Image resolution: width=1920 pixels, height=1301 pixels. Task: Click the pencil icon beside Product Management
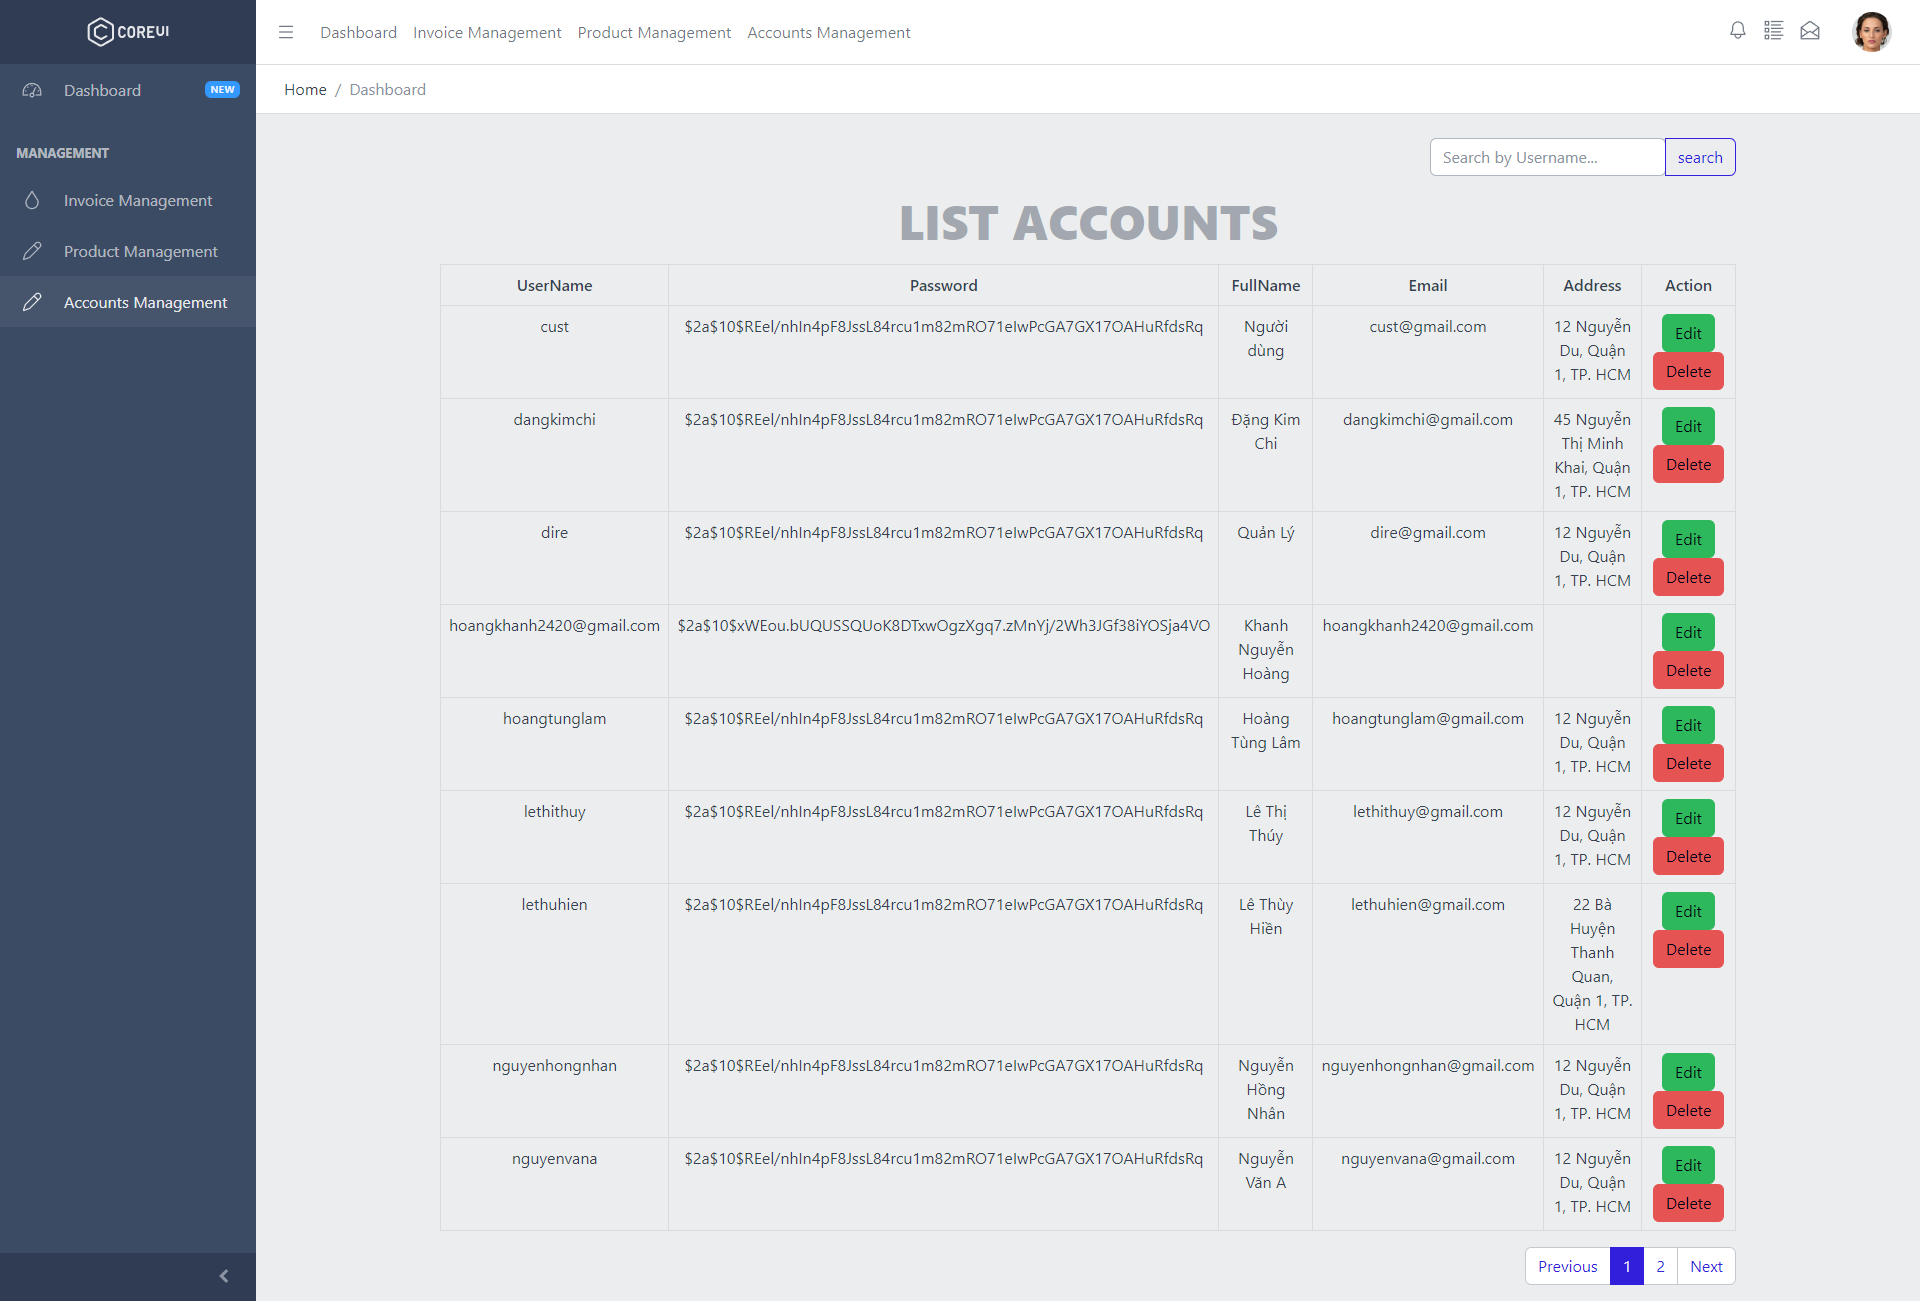click(32, 251)
